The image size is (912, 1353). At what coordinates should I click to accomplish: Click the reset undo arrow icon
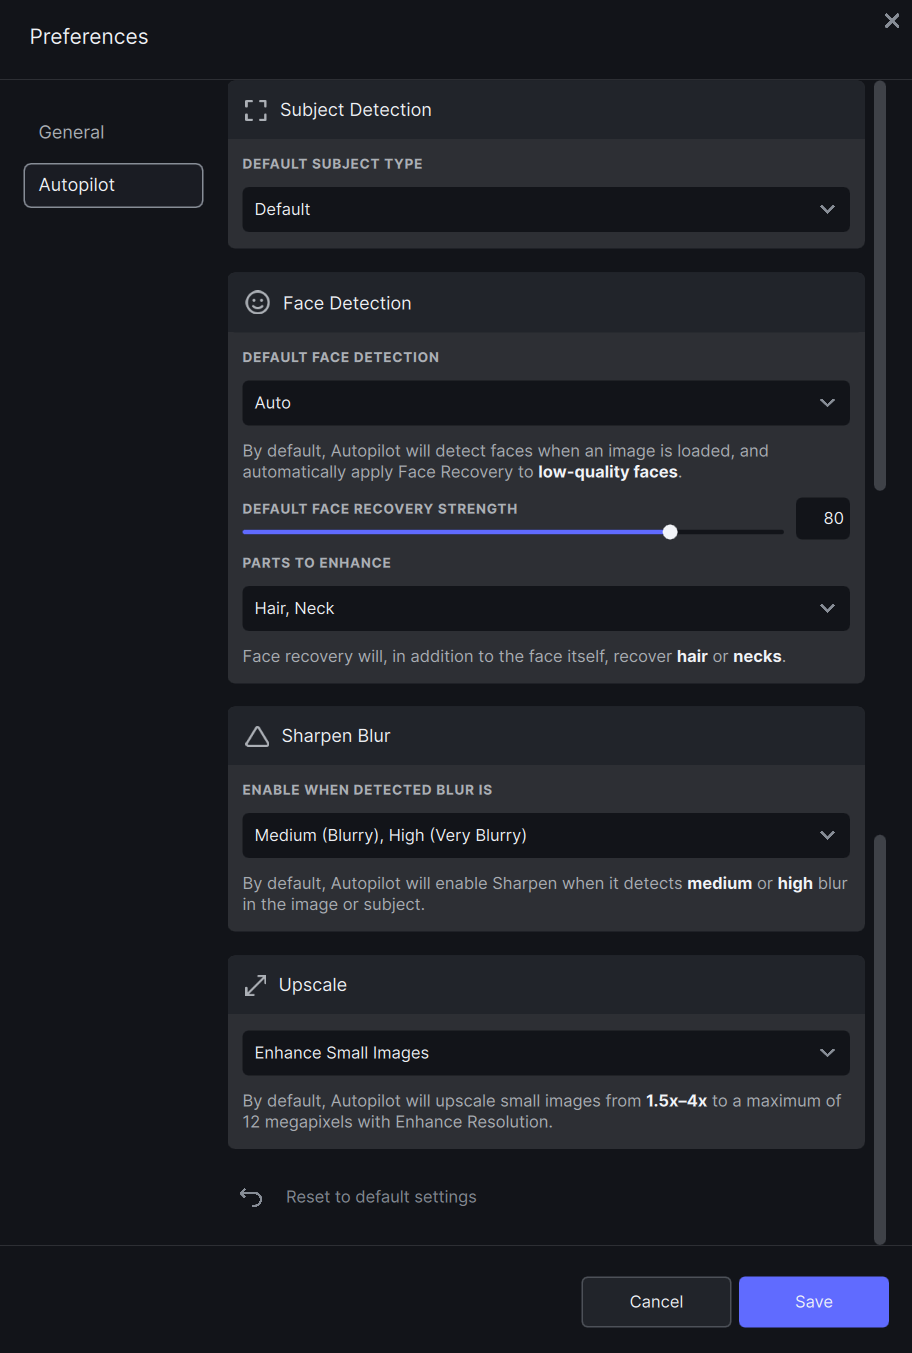pos(251,1197)
